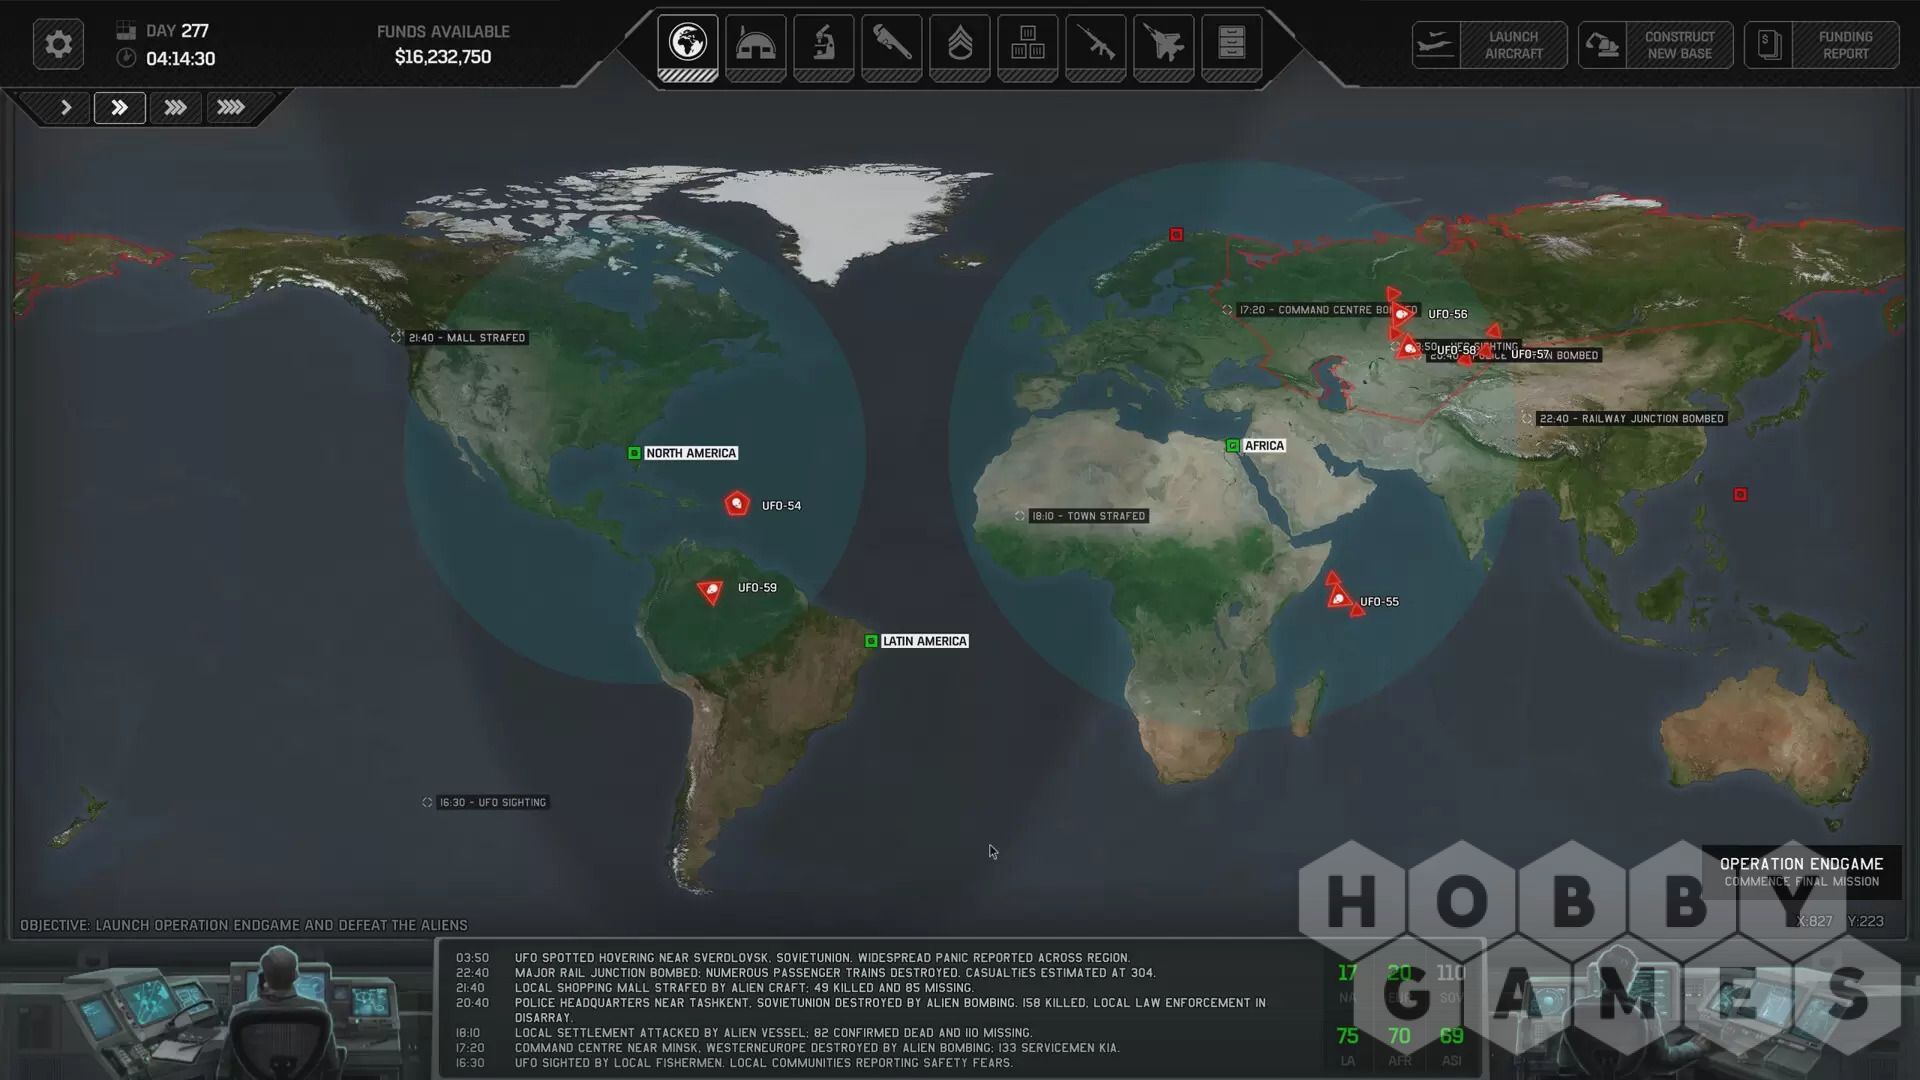
Task: Set quadruple-arrow fastest time speed
Action: click(231, 107)
